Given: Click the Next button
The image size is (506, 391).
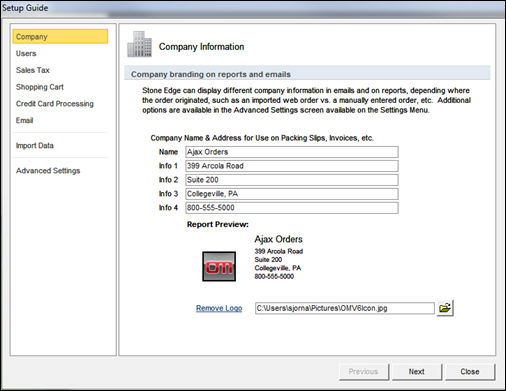Looking at the screenshot, I should pos(417,371).
